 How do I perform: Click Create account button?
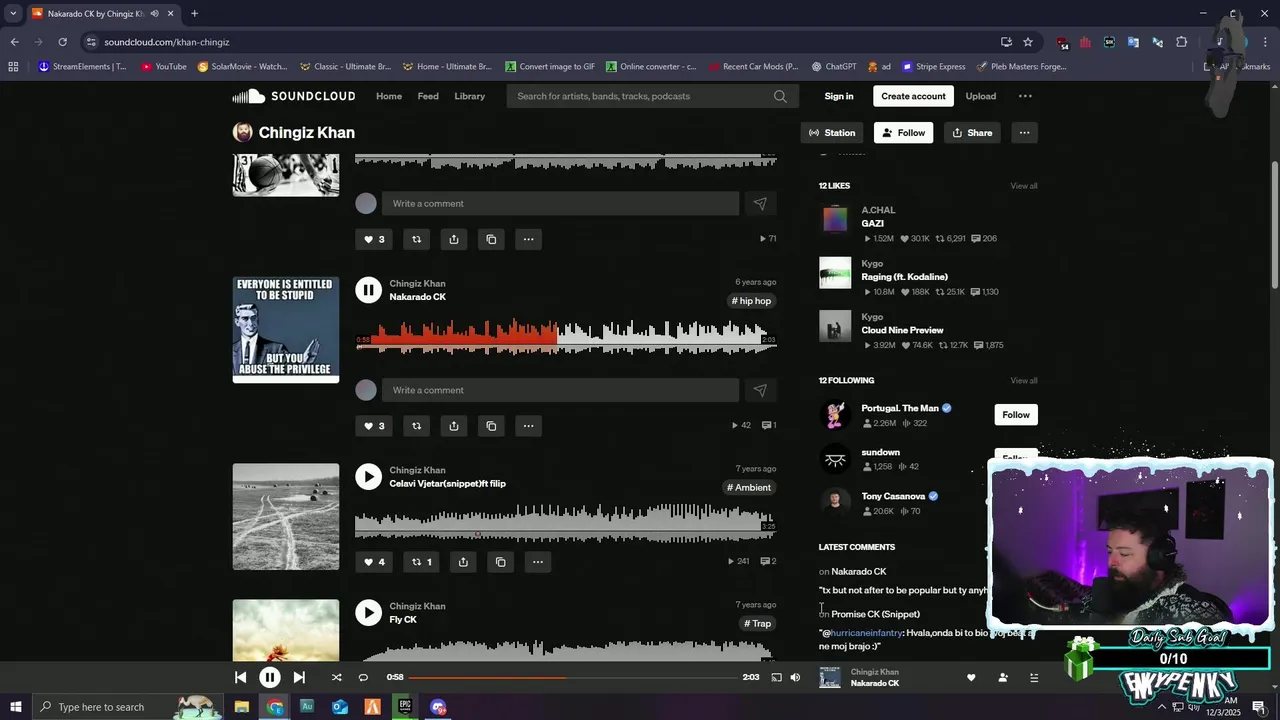(x=913, y=96)
